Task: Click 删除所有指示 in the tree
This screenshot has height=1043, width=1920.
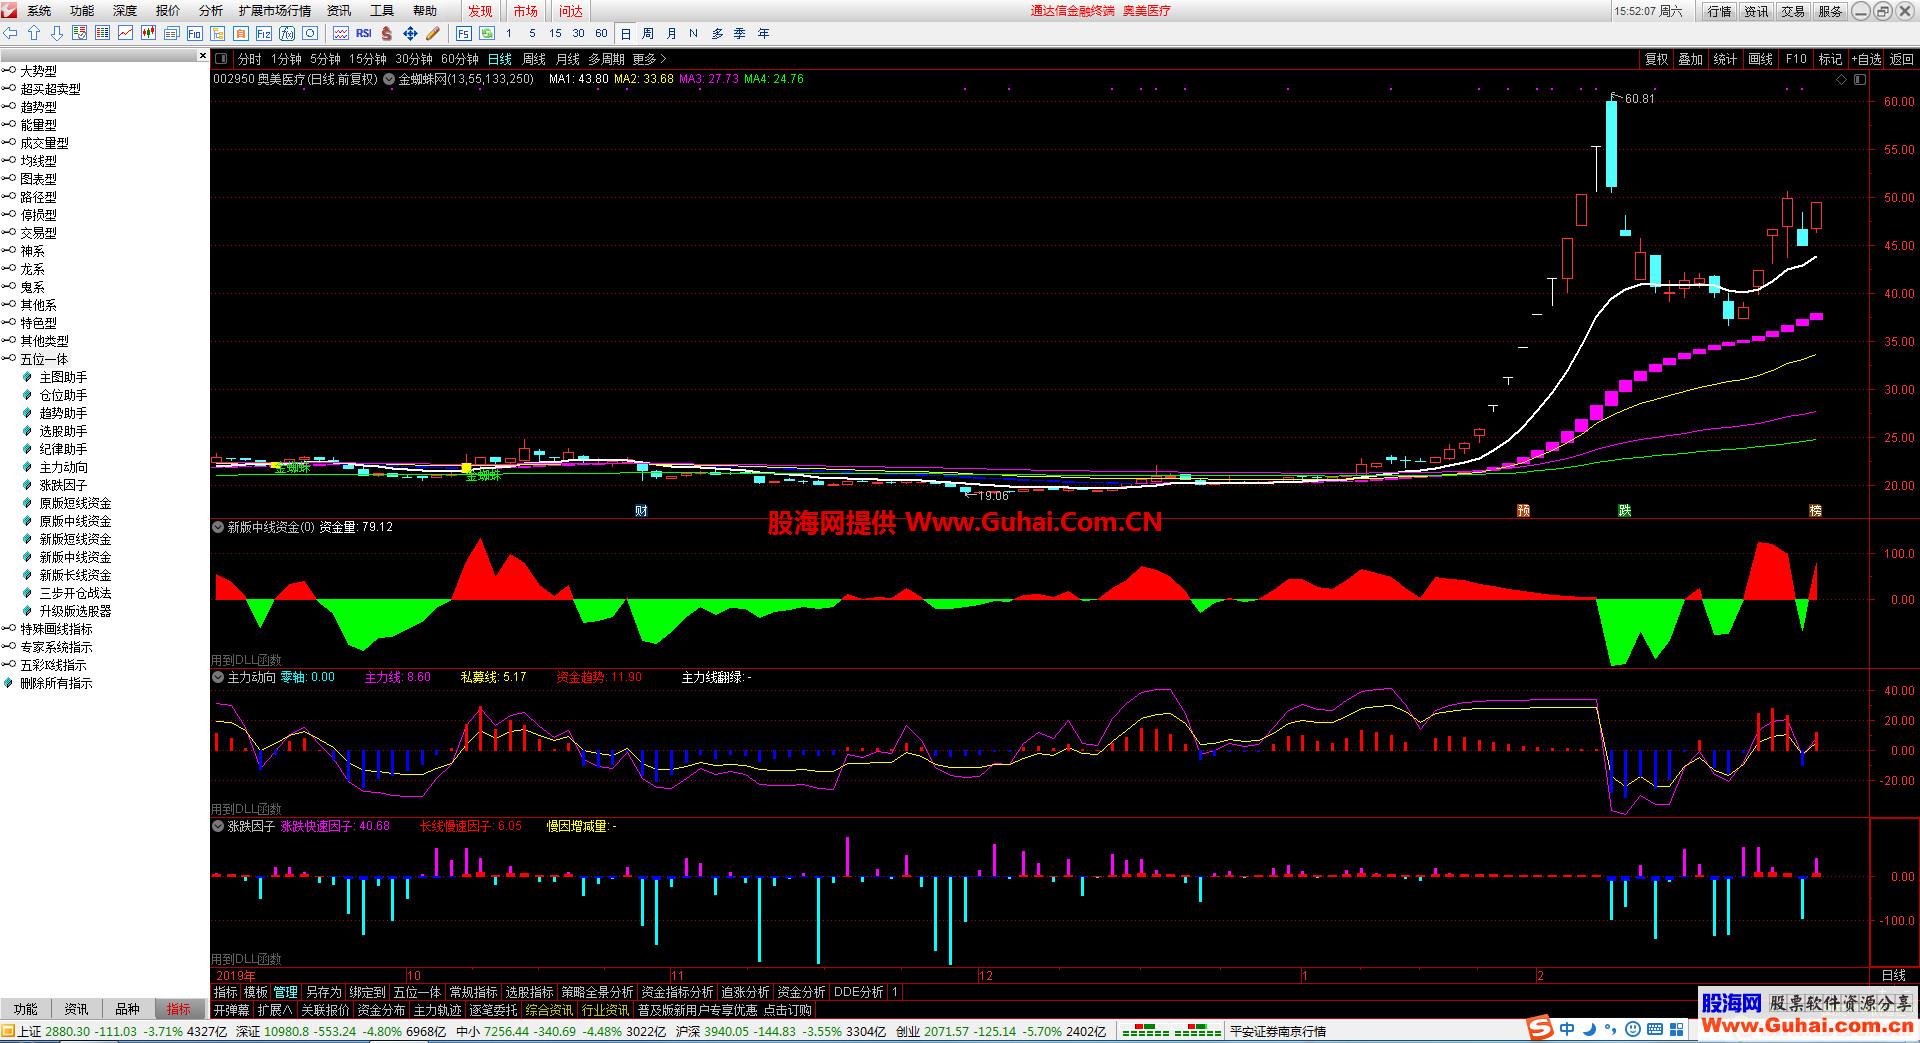Action: tap(56, 683)
